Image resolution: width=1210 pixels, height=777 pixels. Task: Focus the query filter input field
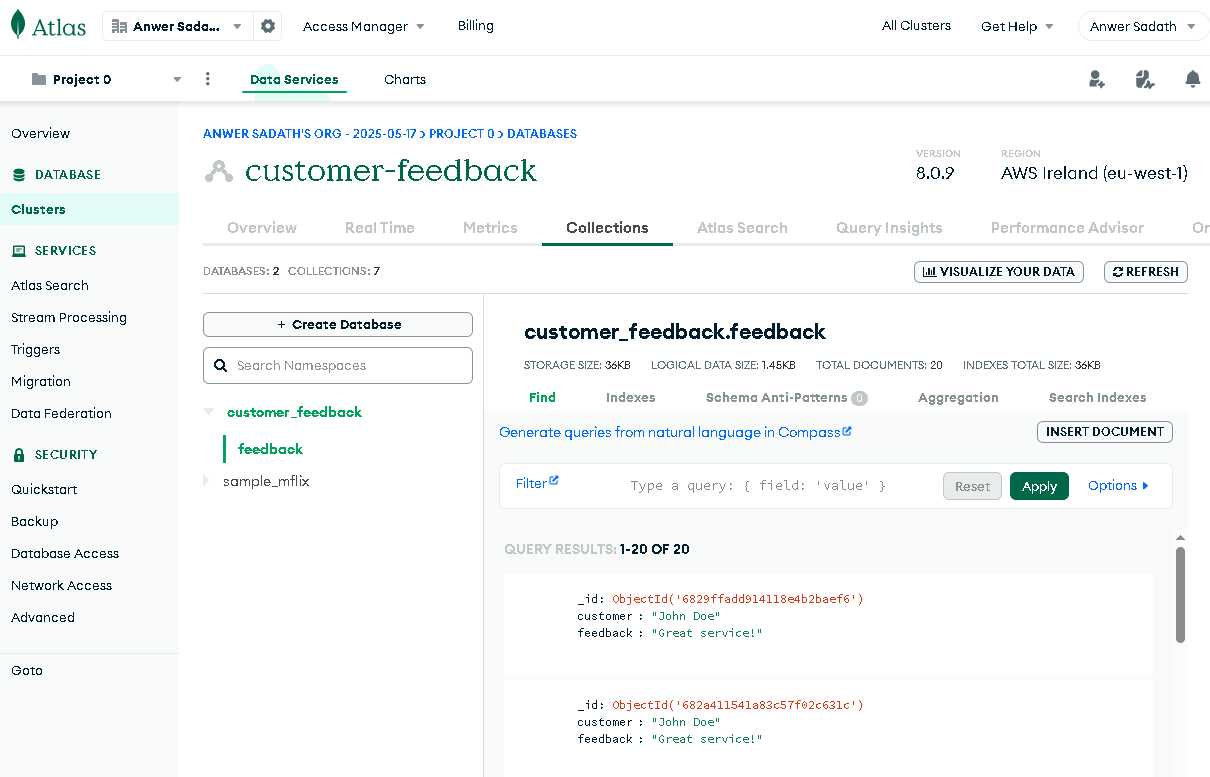[x=758, y=486]
